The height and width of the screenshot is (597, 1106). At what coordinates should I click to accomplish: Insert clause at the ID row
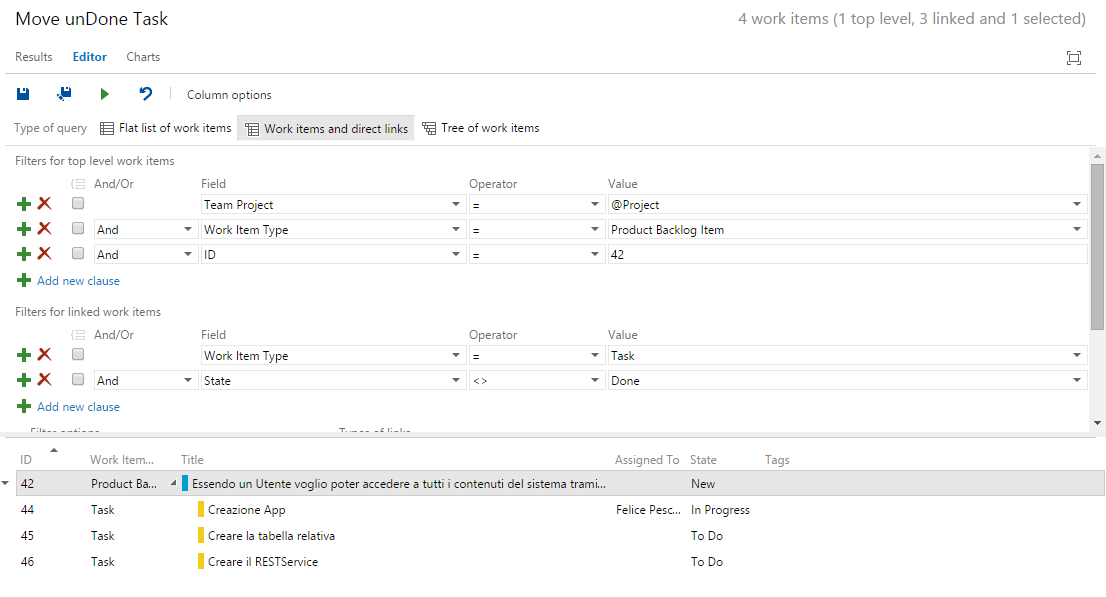(x=24, y=254)
